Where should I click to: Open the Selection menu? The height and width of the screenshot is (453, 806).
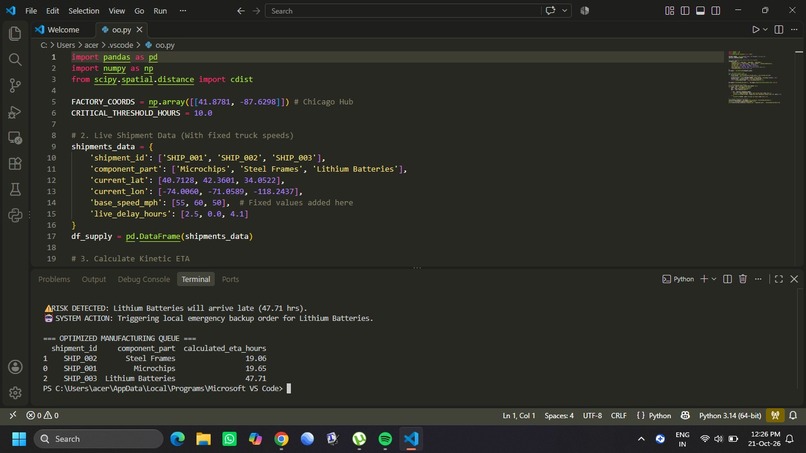point(84,11)
